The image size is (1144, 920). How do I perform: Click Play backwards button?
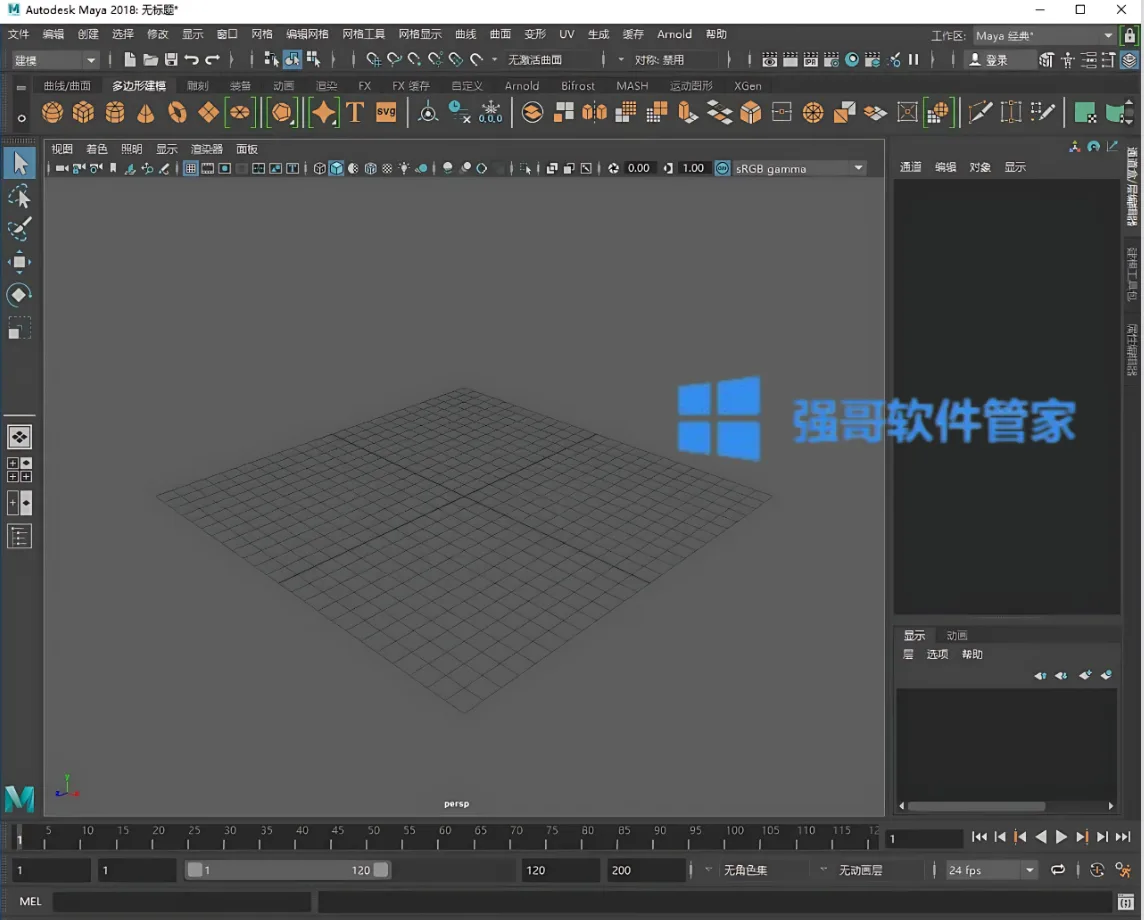[x=1041, y=837]
